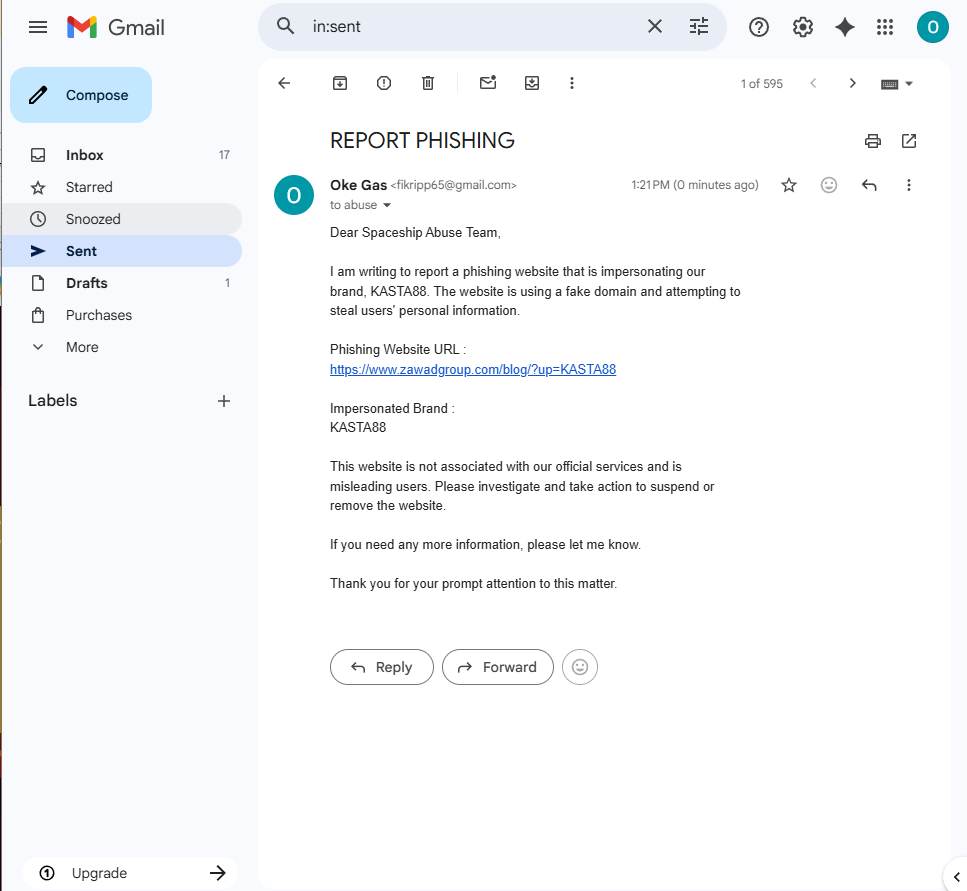This screenshot has width=967, height=891.
Task: Go back to the Sent list
Action: pyautogui.click(x=284, y=83)
